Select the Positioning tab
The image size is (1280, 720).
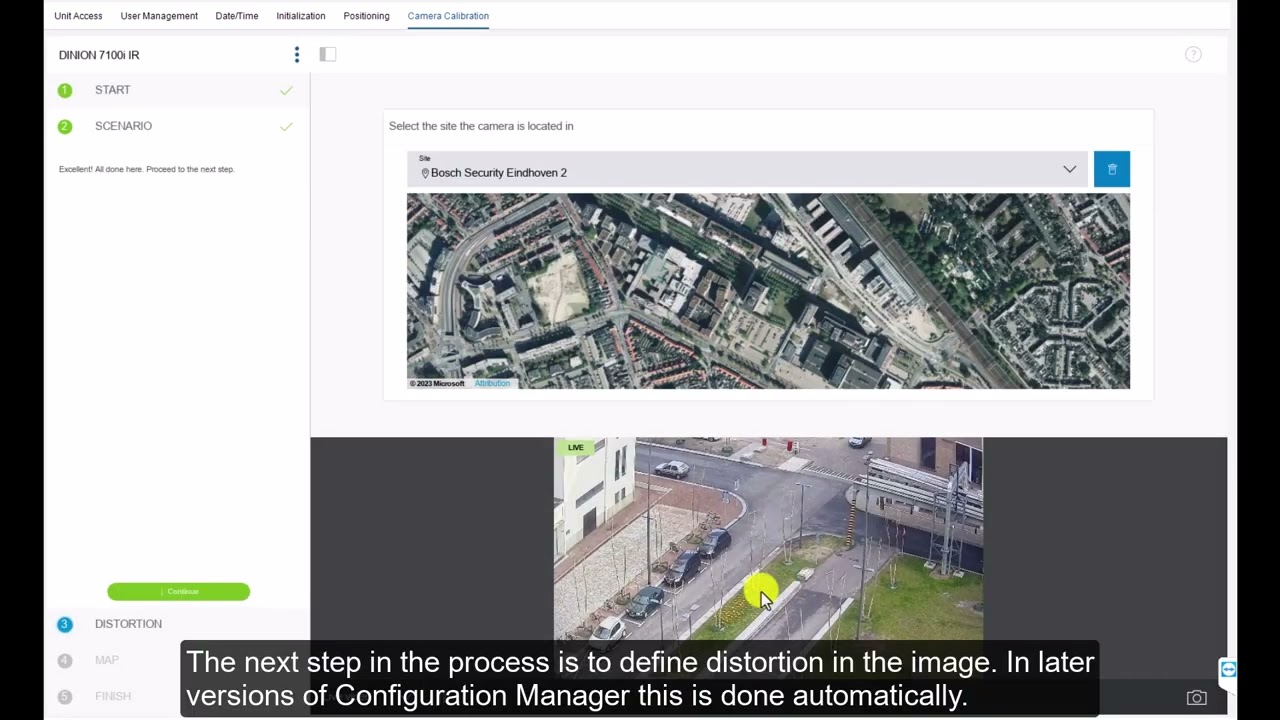tap(366, 16)
